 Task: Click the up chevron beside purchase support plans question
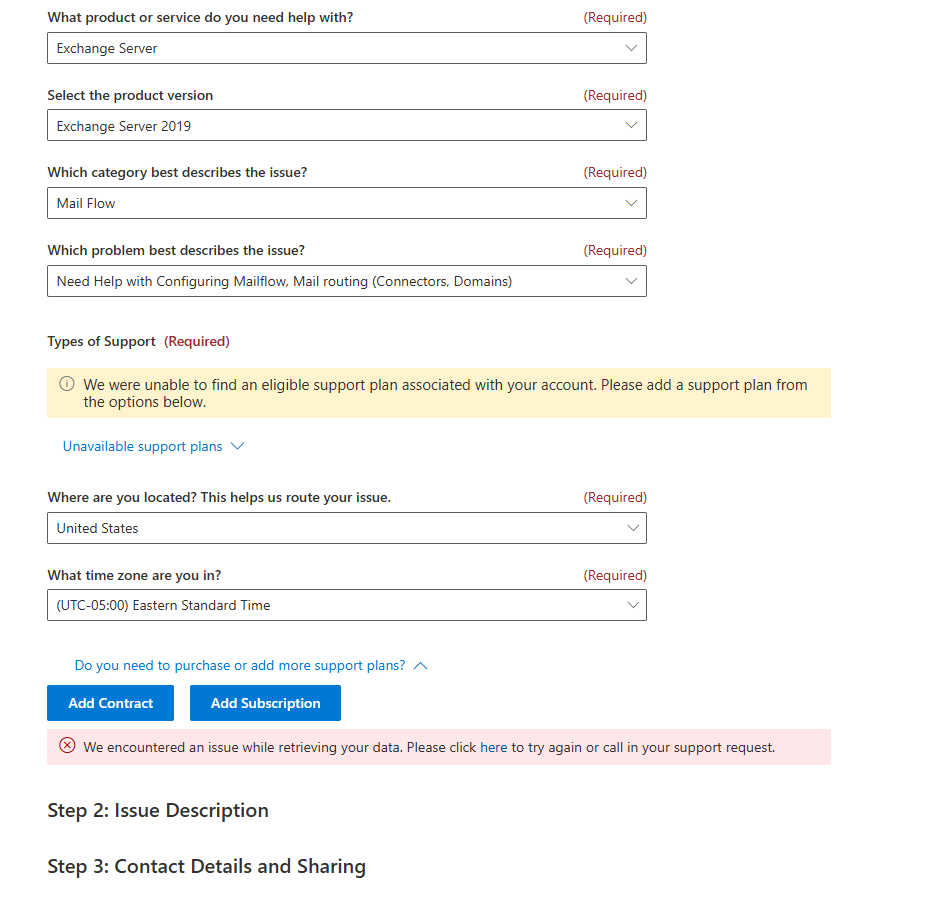(x=421, y=665)
